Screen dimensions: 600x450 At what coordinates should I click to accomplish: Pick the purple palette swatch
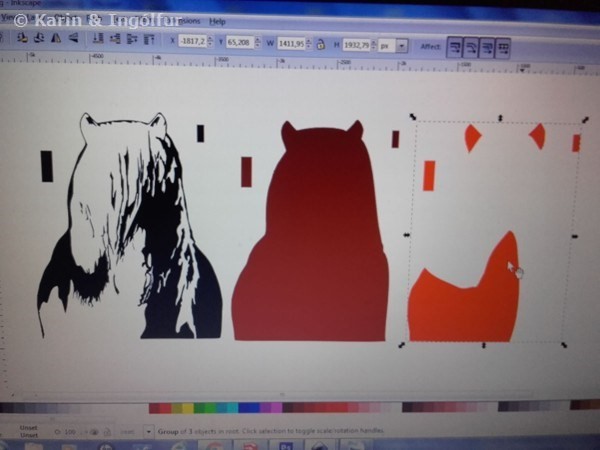point(265,408)
